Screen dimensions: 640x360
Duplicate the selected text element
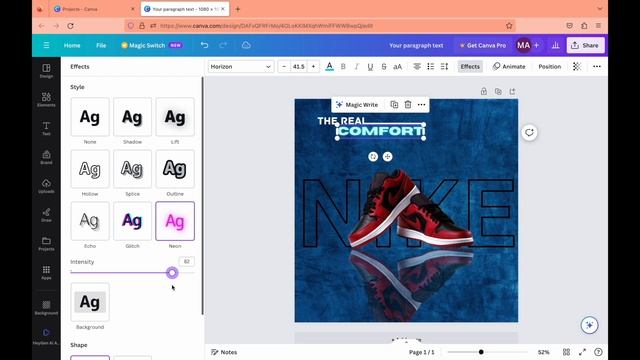click(x=394, y=105)
